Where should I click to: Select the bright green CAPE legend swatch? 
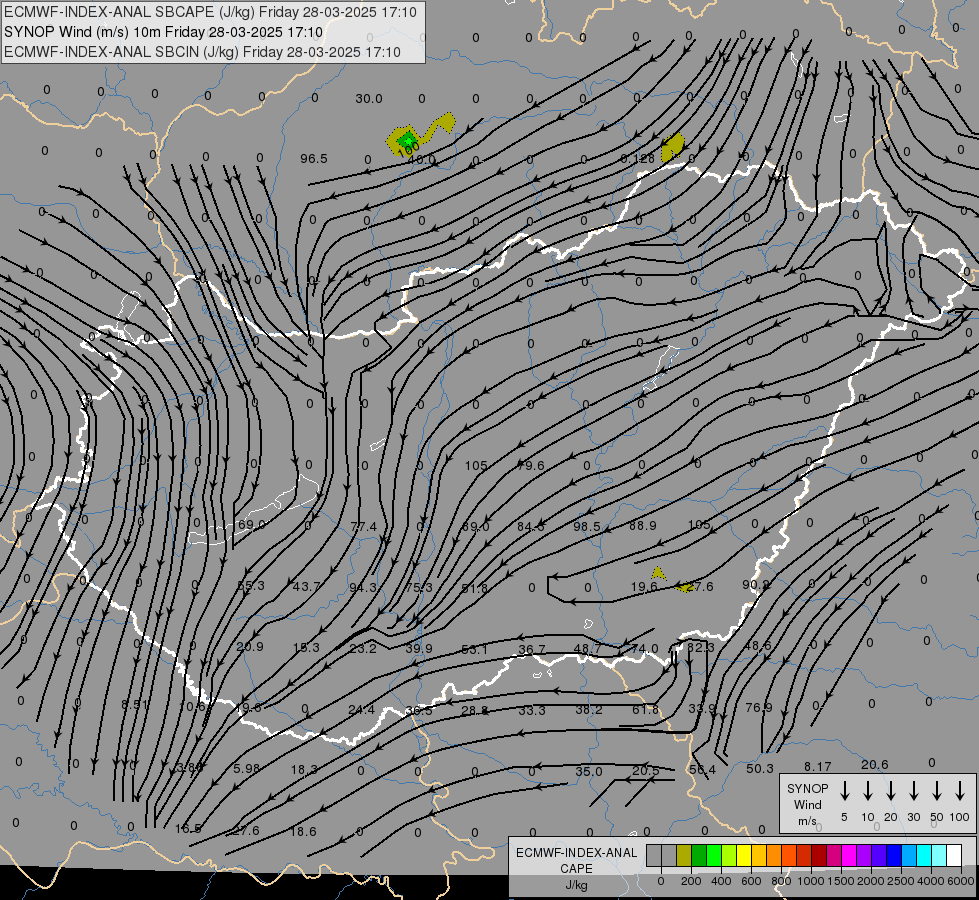[x=714, y=855]
